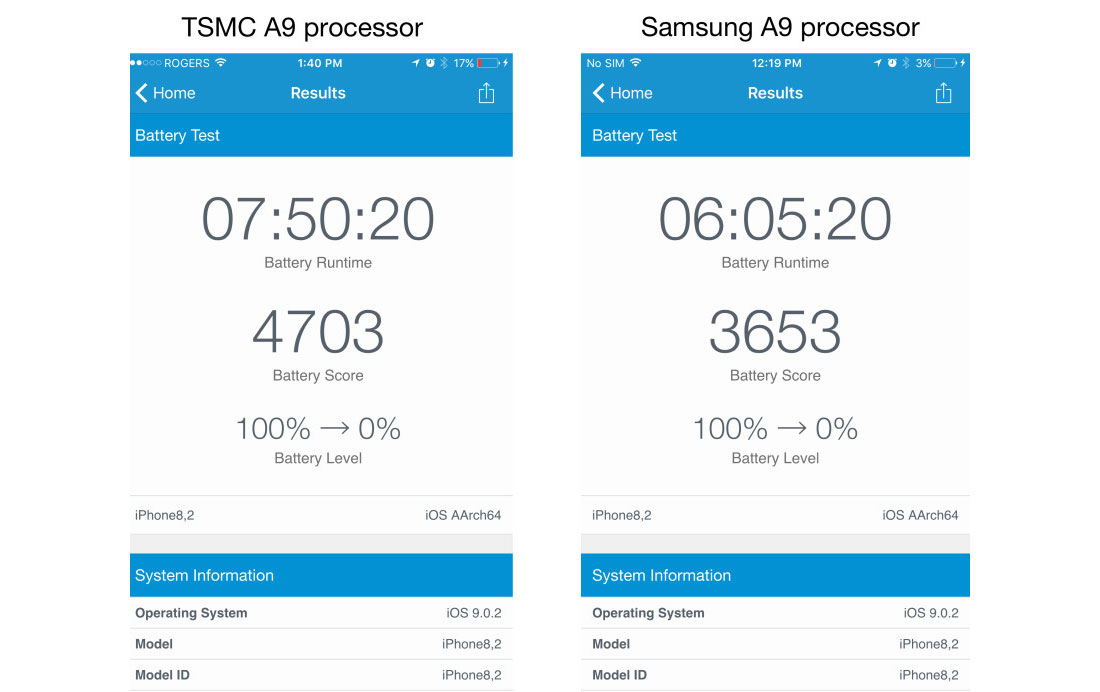Select the 3653 battery score value
The height and width of the screenshot is (692, 1100).
tap(775, 332)
